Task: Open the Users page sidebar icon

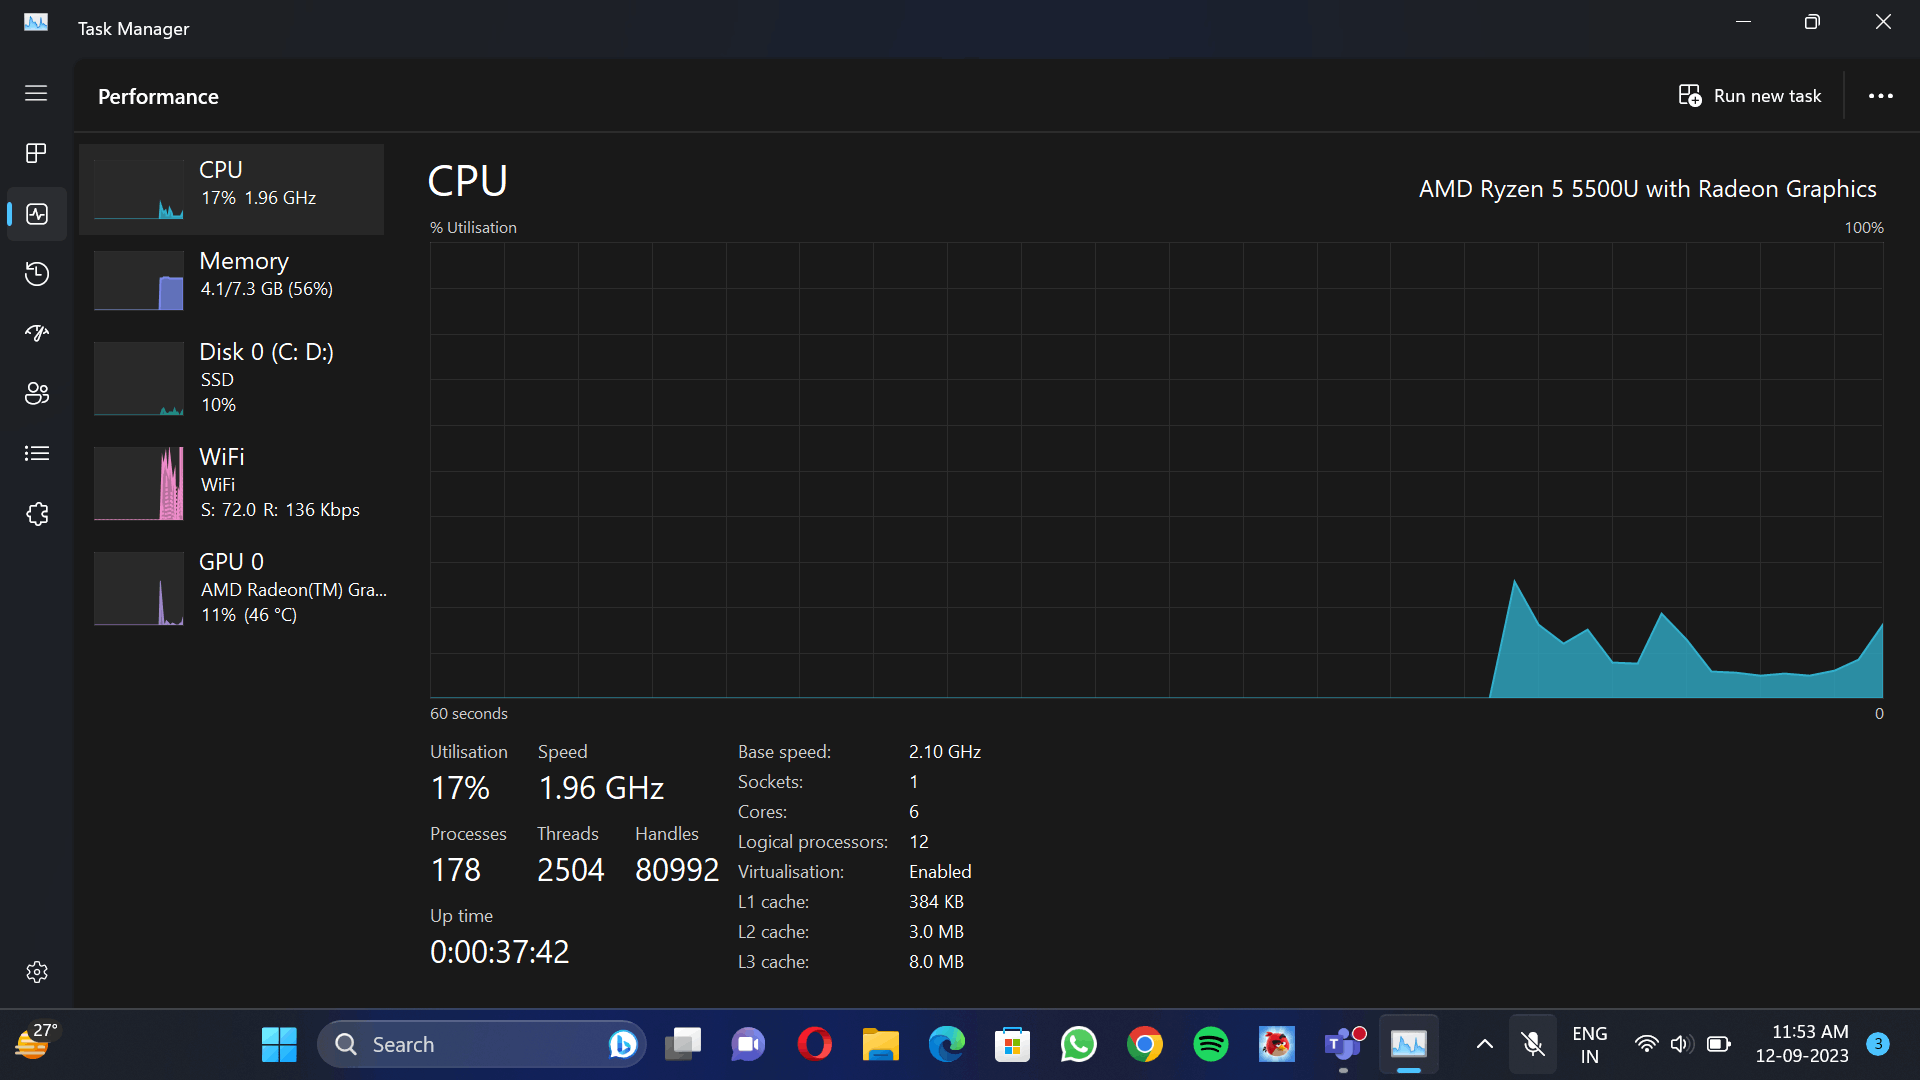Action: (x=36, y=393)
